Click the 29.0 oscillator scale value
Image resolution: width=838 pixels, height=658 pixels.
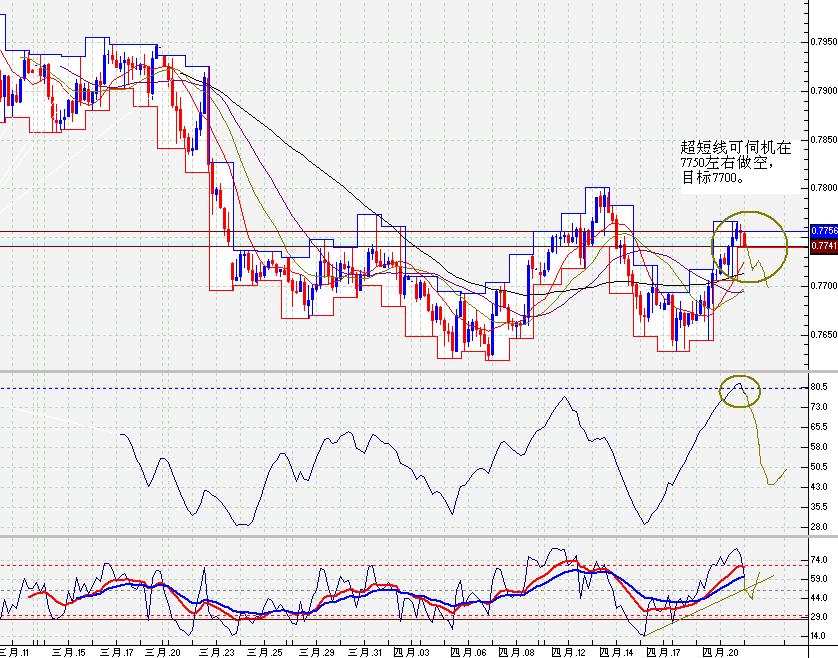pyautogui.click(x=819, y=617)
